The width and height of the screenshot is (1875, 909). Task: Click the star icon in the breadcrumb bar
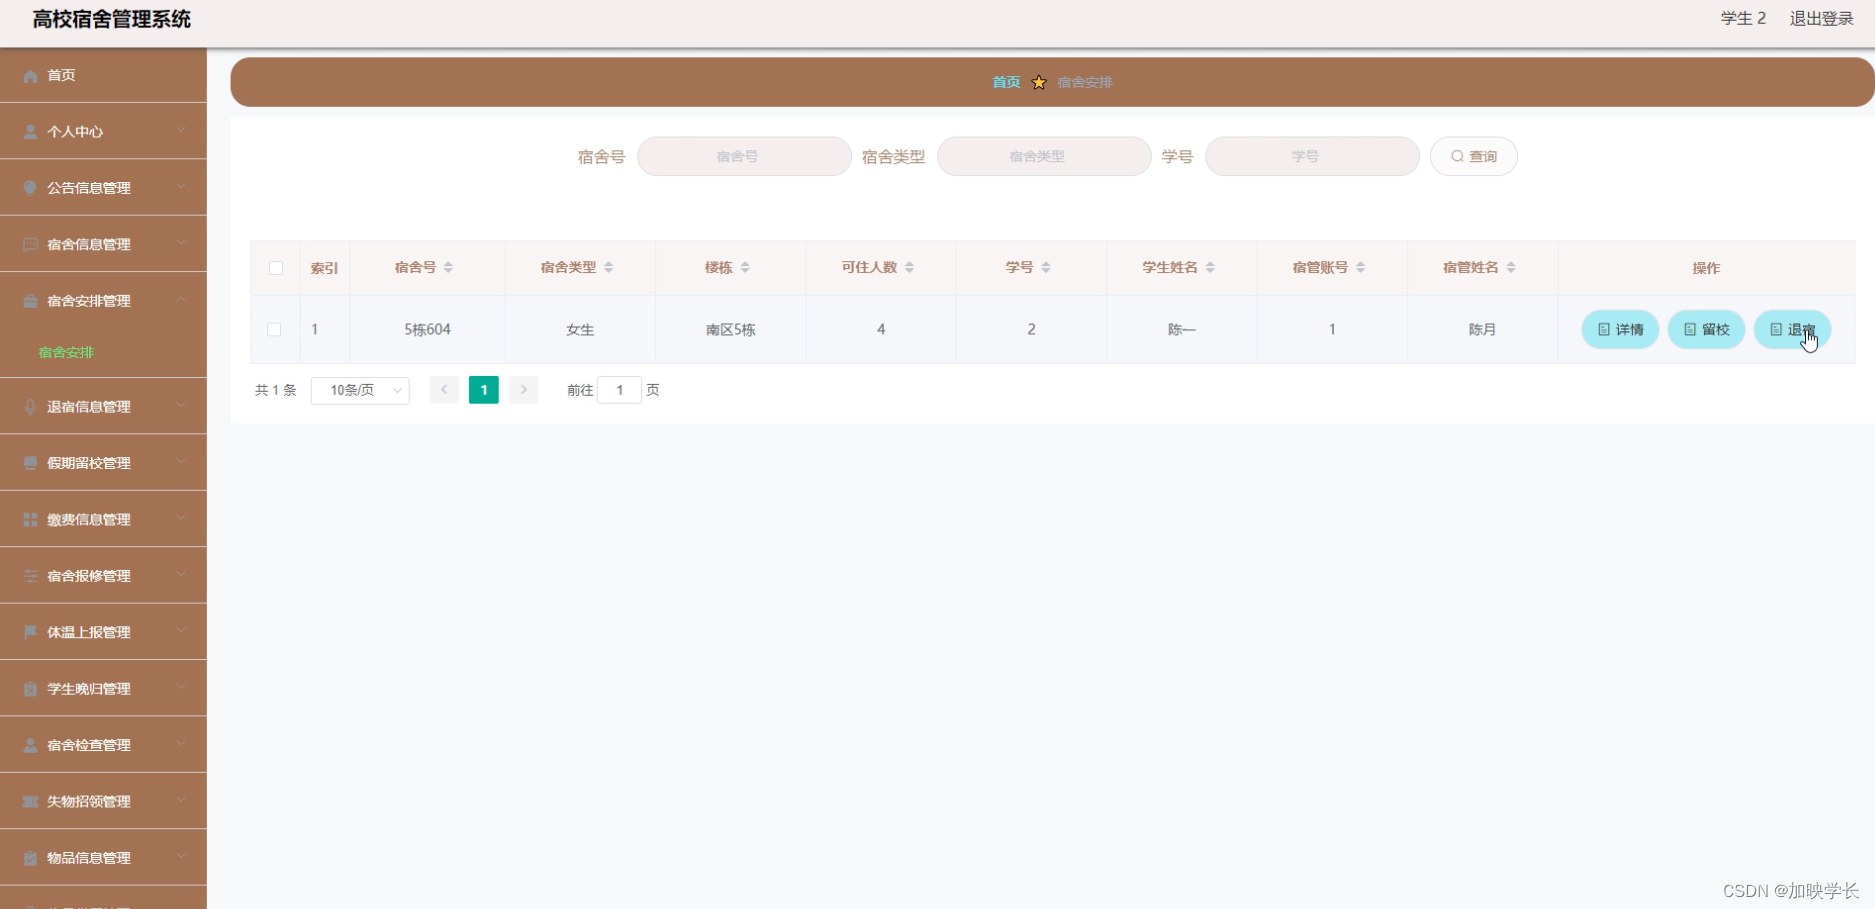1039,82
